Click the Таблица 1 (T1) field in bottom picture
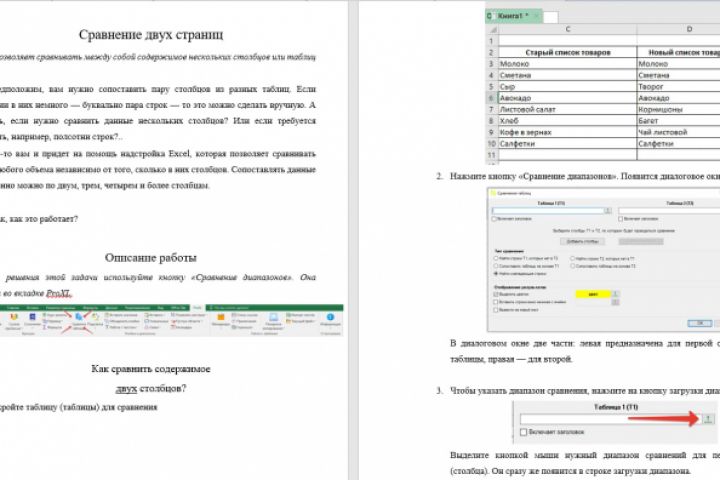The width and height of the screenshot is (720, 480). [x=611, y=419]
